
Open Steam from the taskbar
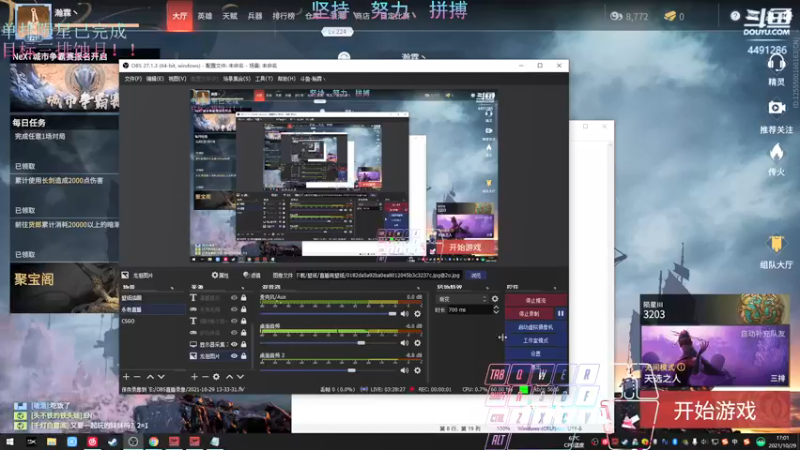click(112, 441)
